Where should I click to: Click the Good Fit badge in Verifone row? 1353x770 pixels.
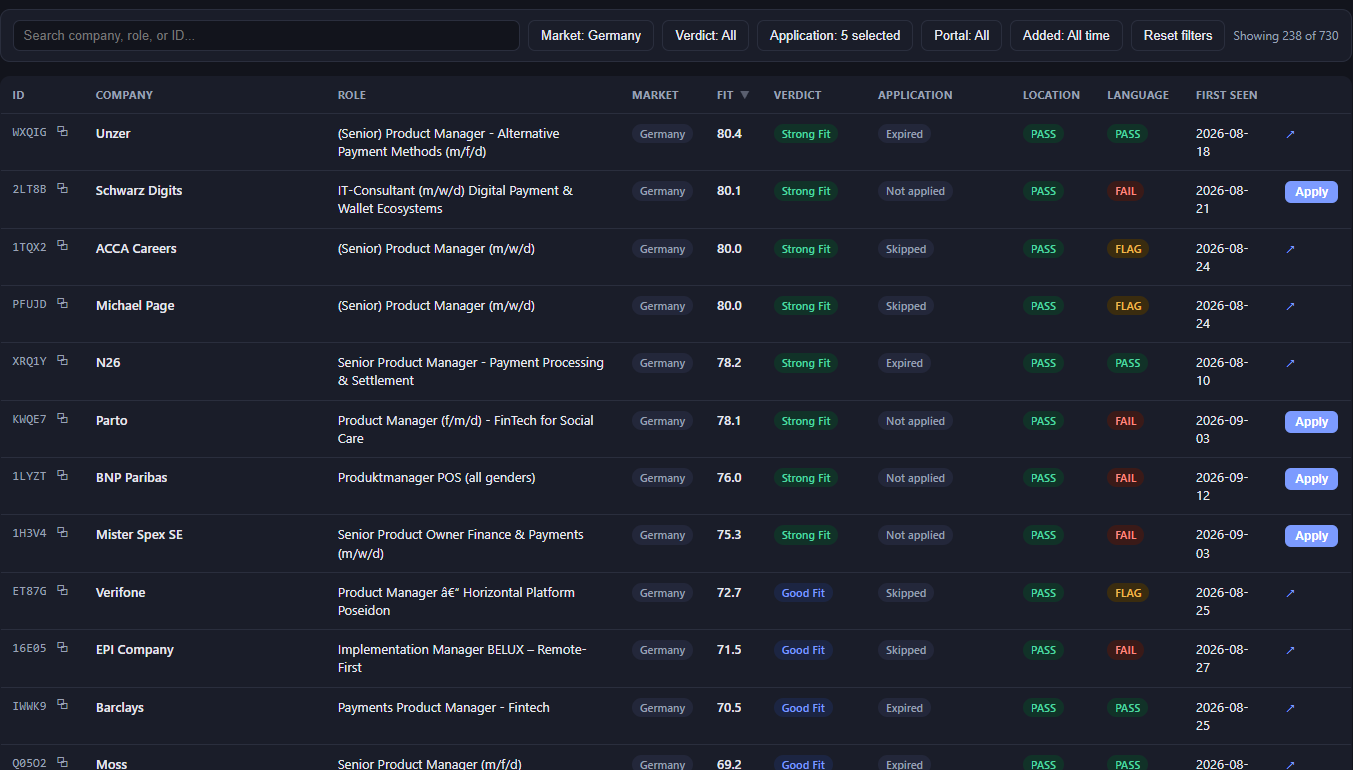tap(803, 593)
